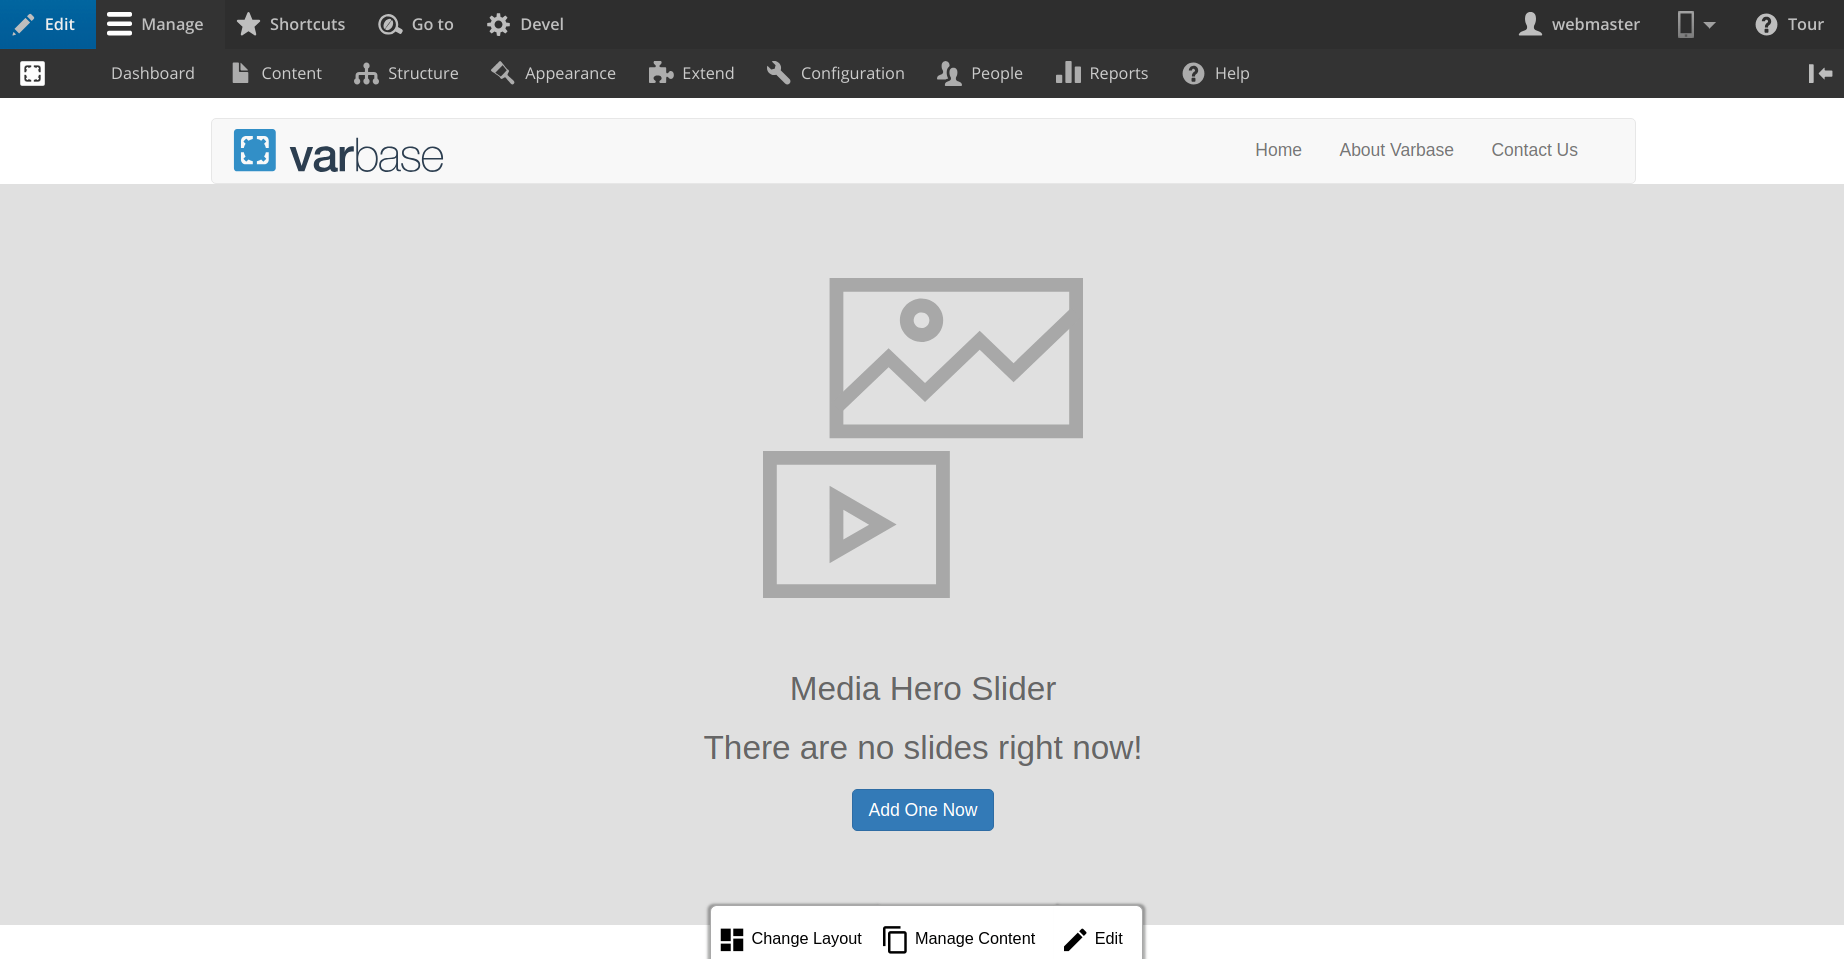Click the Add One Now button
This screenshot has height=959, width=1844.
coord(922,810)
